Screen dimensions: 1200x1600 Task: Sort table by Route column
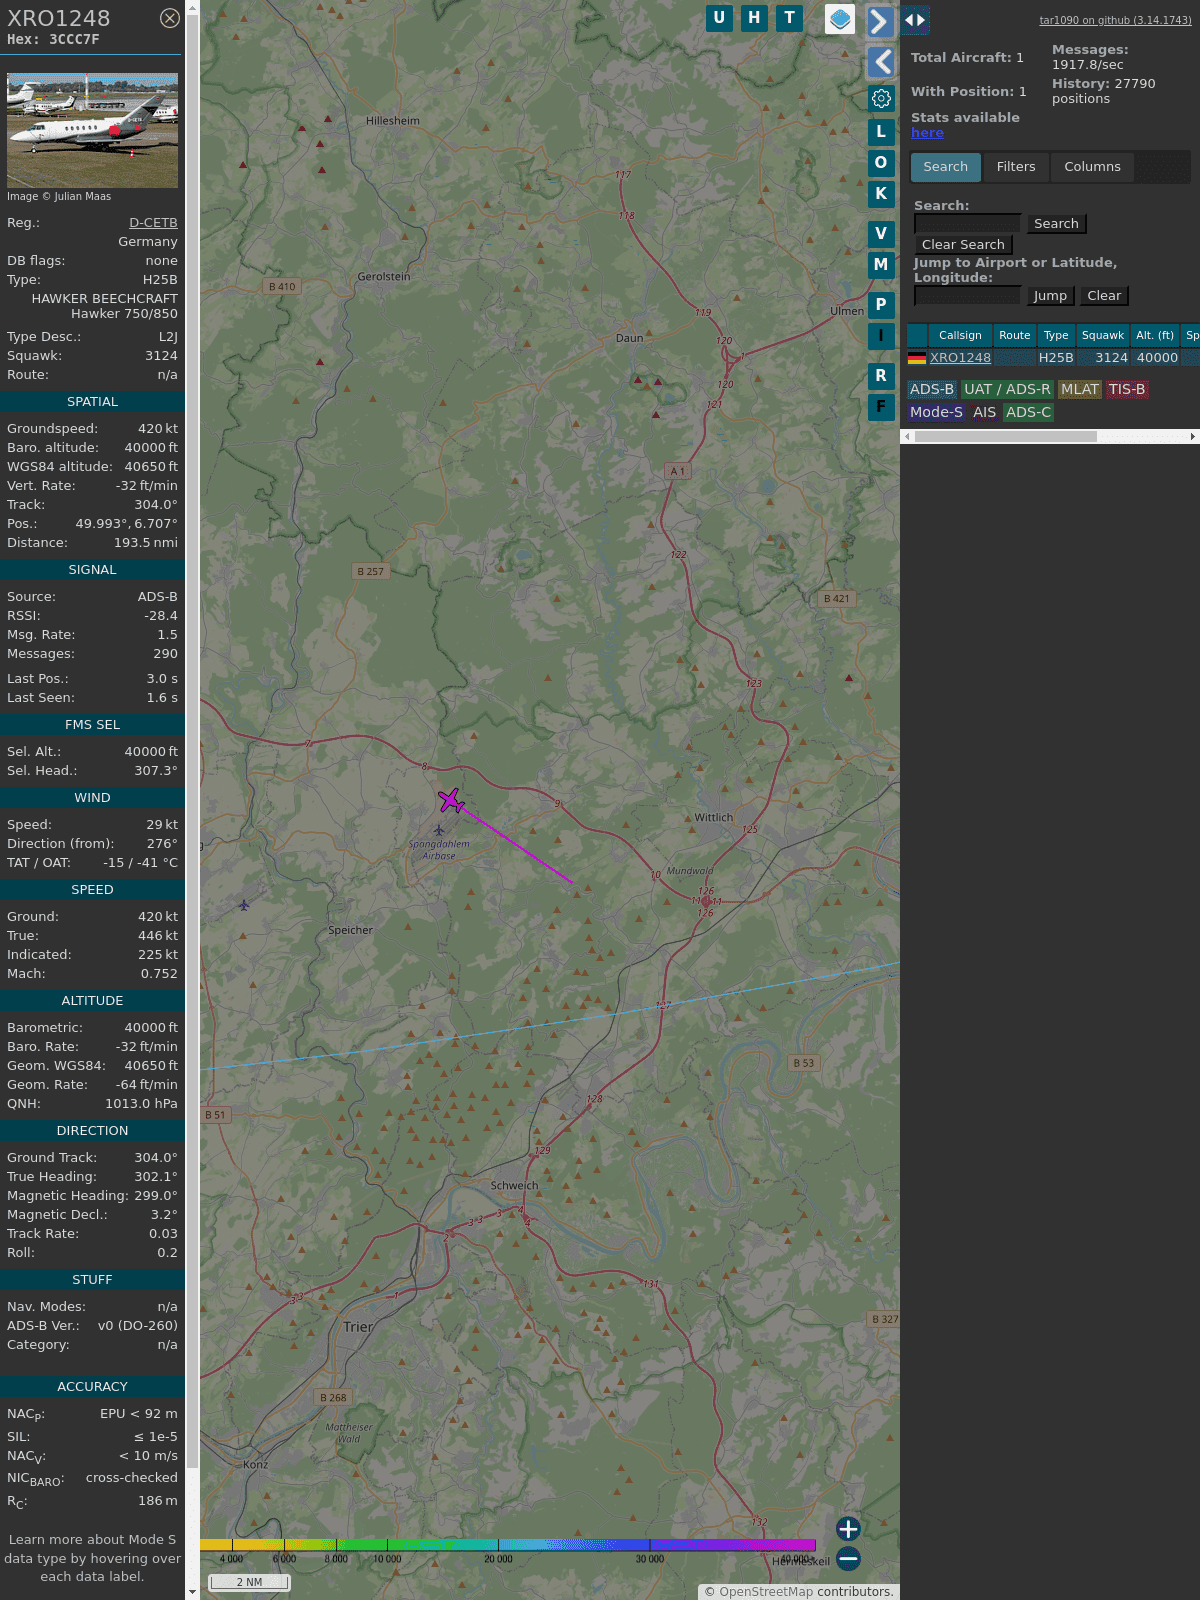1014,336
